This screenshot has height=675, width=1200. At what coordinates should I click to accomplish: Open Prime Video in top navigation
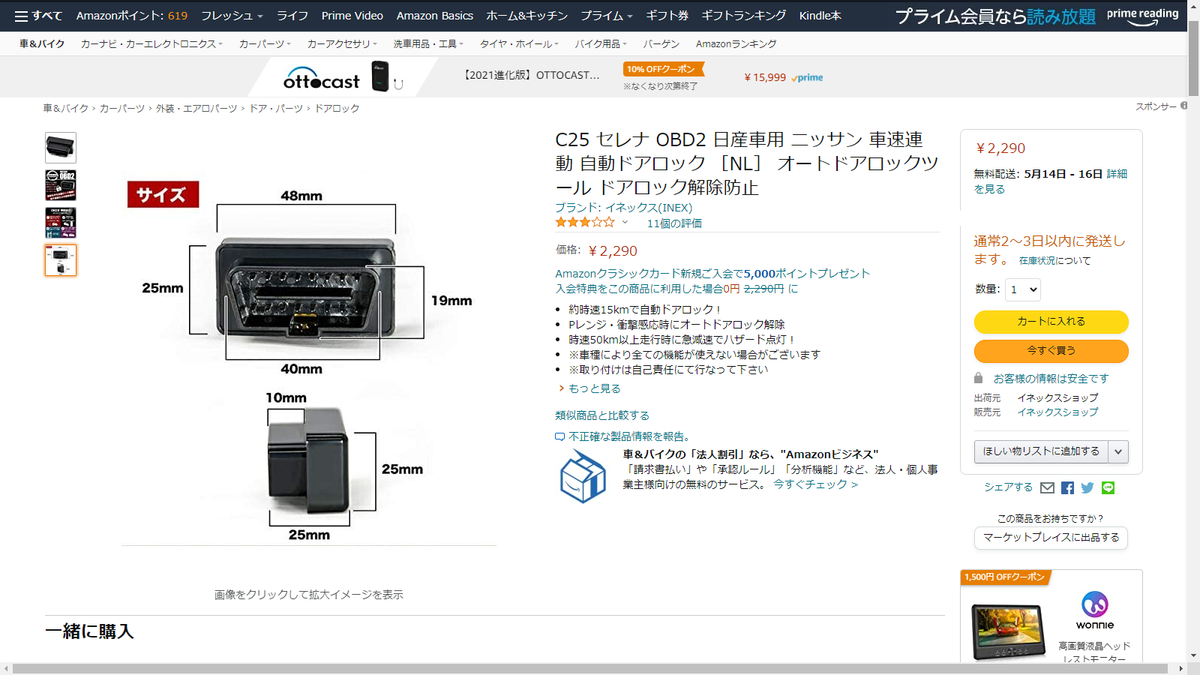click(x=352, y=16)
